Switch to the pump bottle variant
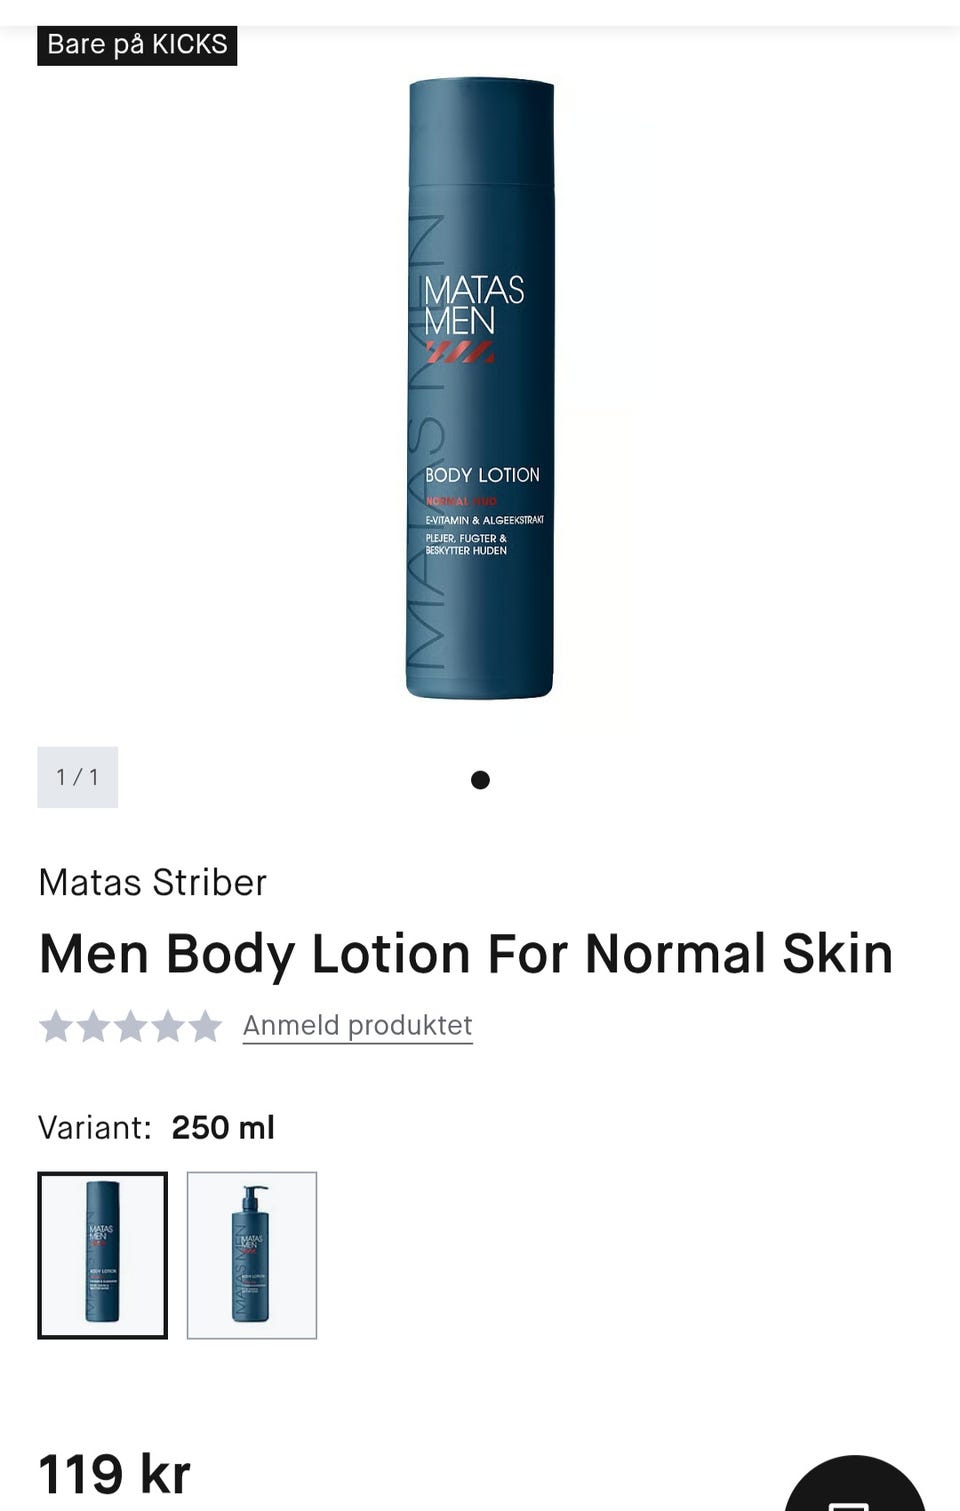Viewport: 960px width, 1511px height. [252, 1255]
